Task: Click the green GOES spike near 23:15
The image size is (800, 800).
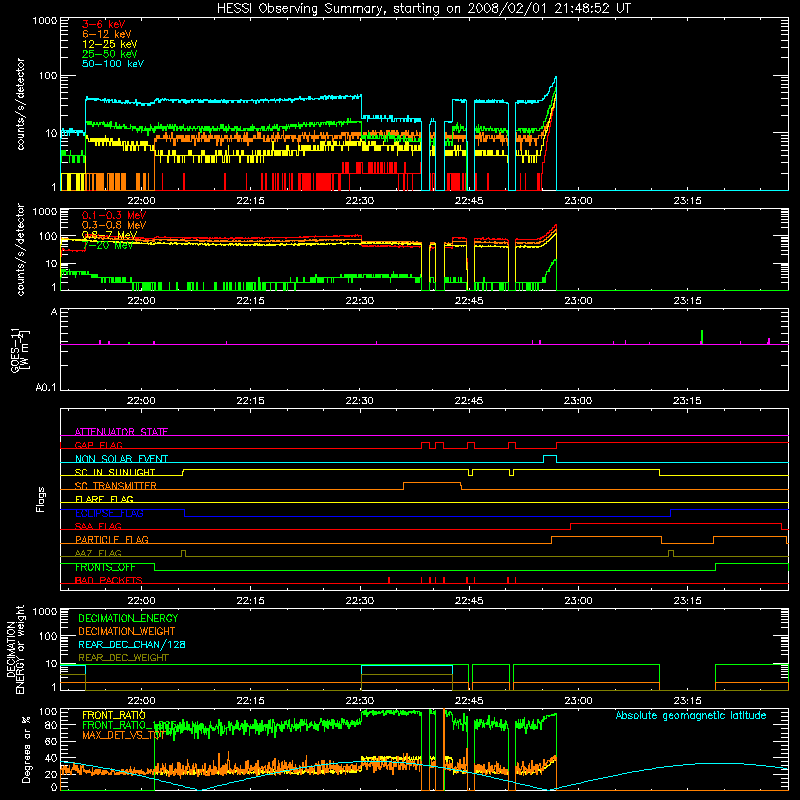Action: 702,337
